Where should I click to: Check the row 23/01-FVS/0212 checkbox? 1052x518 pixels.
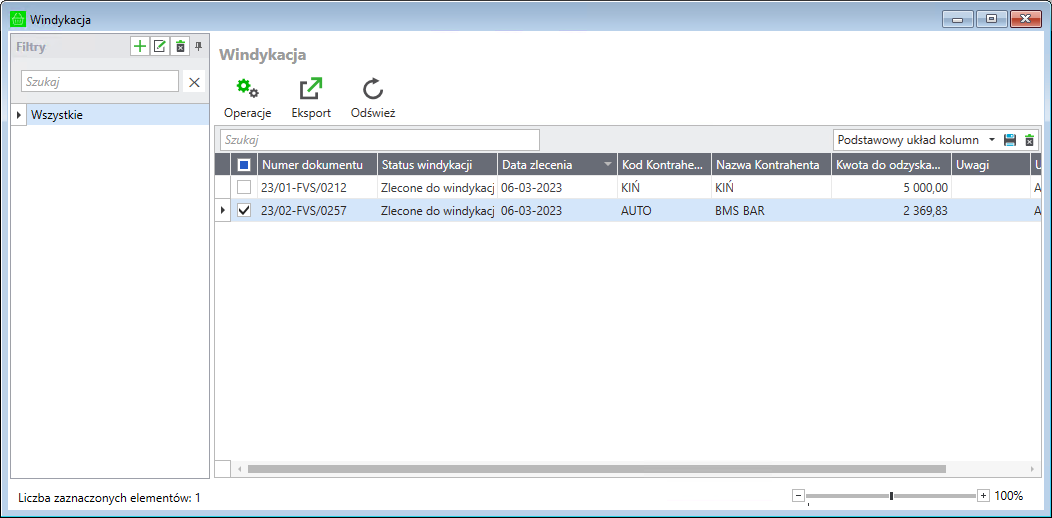click(244, 187)
